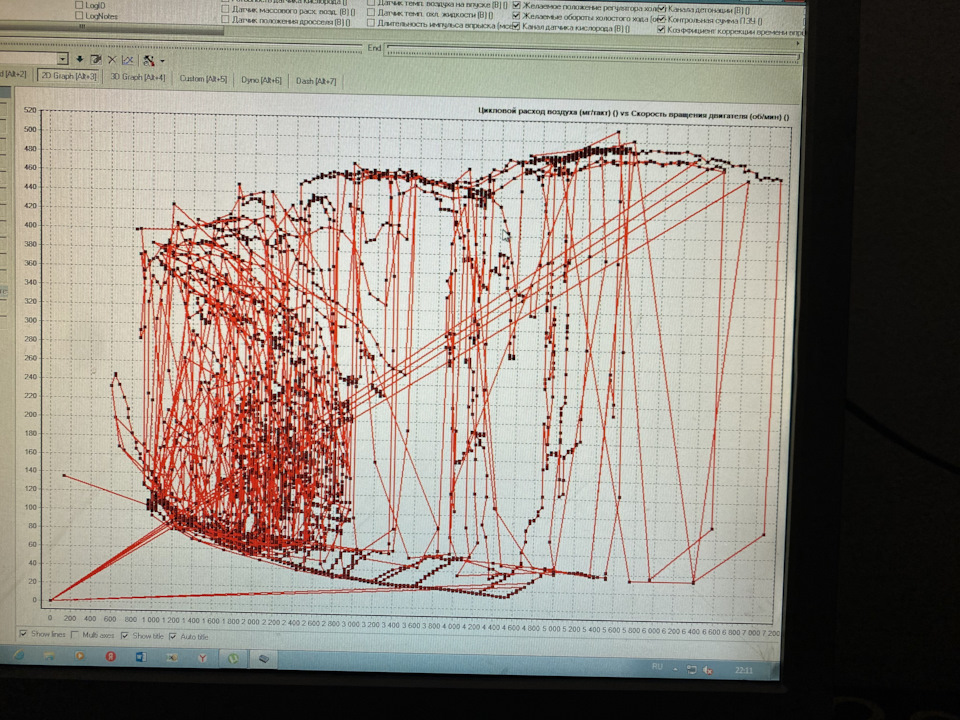
Task: Enable the Multi axes checkbox
Action: (75, 634)
